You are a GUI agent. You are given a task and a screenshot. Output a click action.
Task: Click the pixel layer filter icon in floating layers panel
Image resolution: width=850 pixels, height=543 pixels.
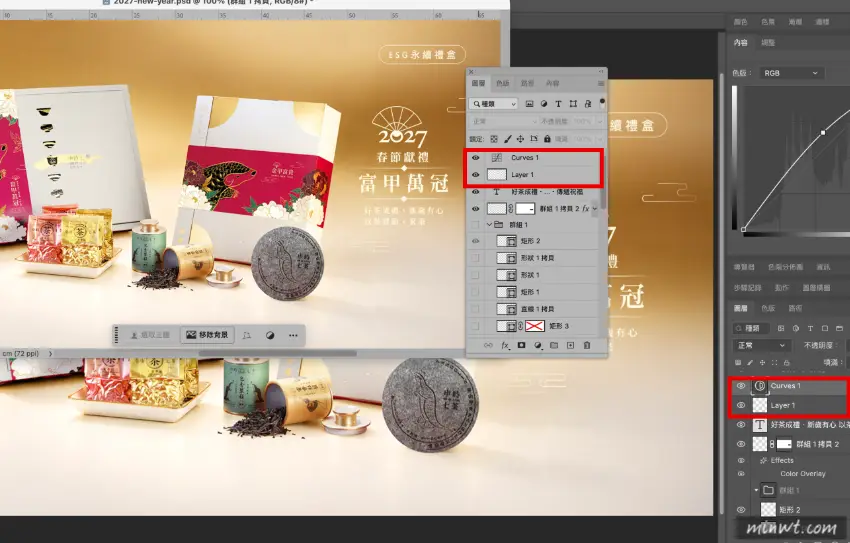coord(529,104)
